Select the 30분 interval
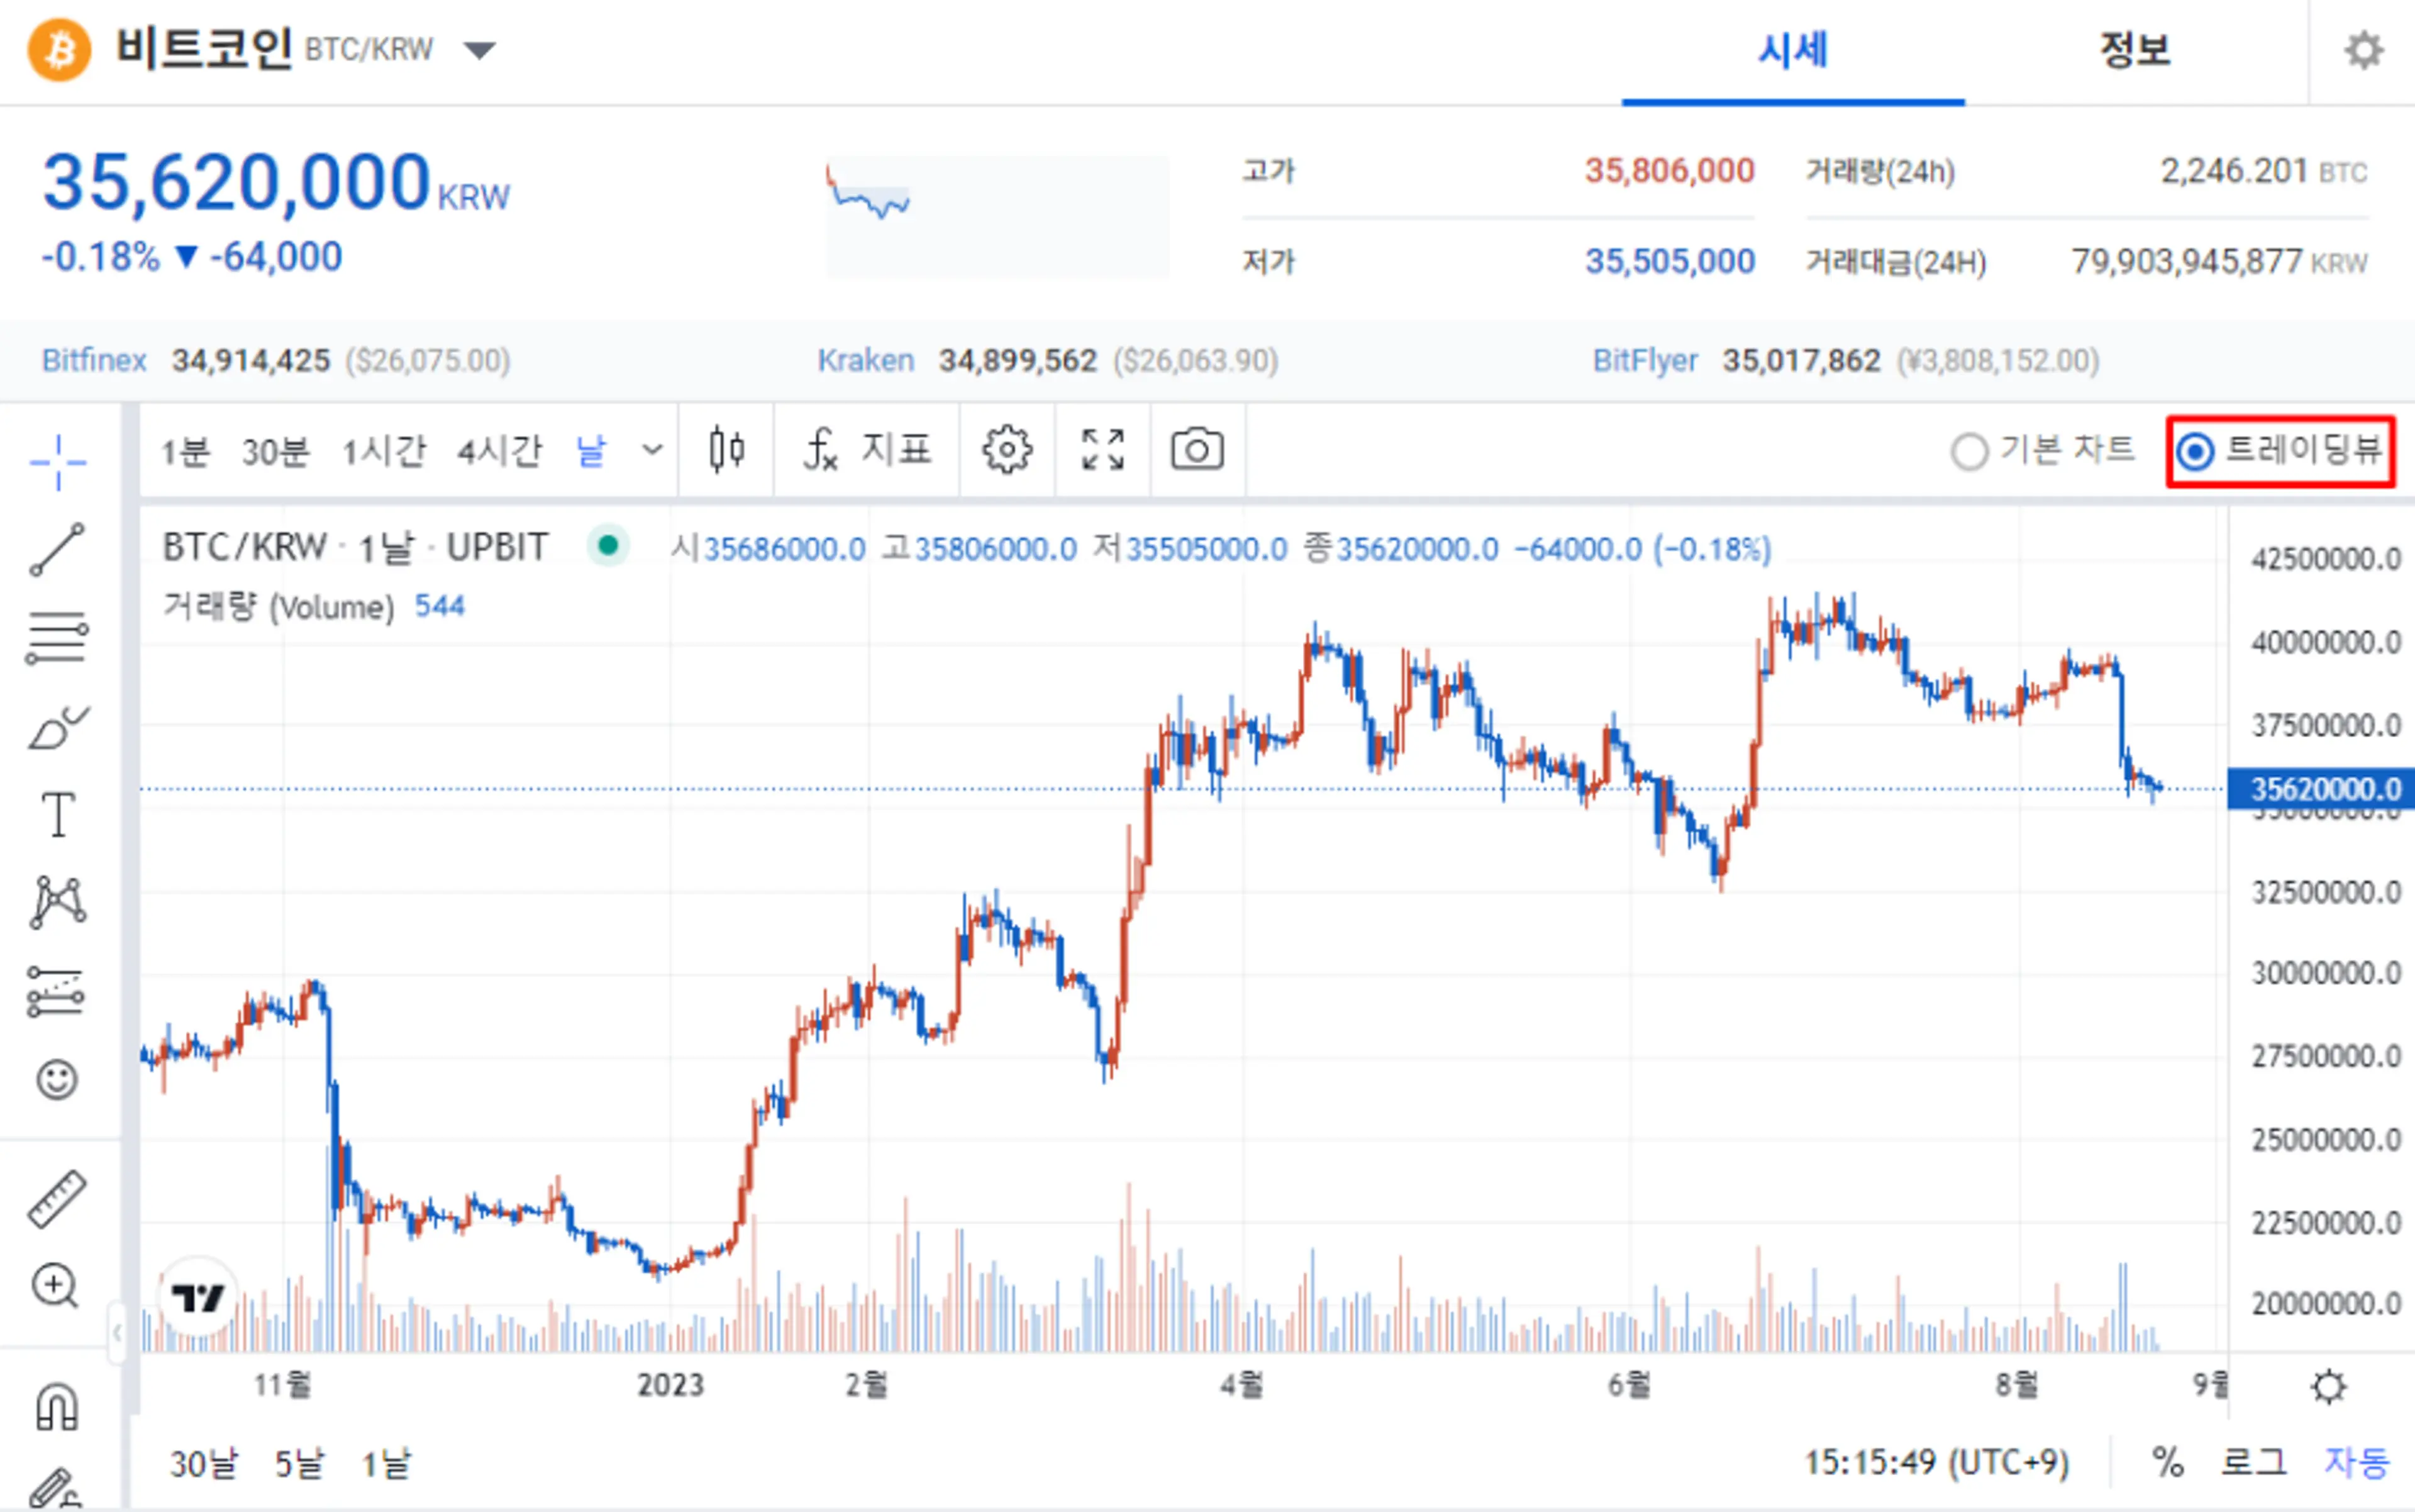The image size is (2415, 1512). (x=275, y=452)
